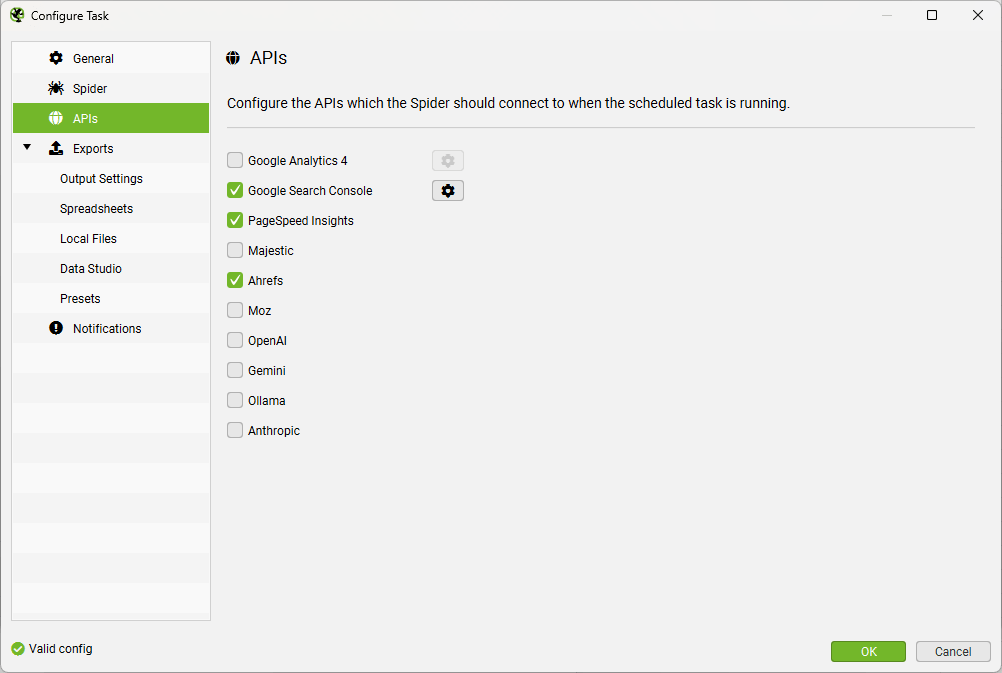Image resolution: width=1002 pixels, height=673 pixels.
Task: Click the Google Analytics 4 settings gear
Action: coord(448,160)
